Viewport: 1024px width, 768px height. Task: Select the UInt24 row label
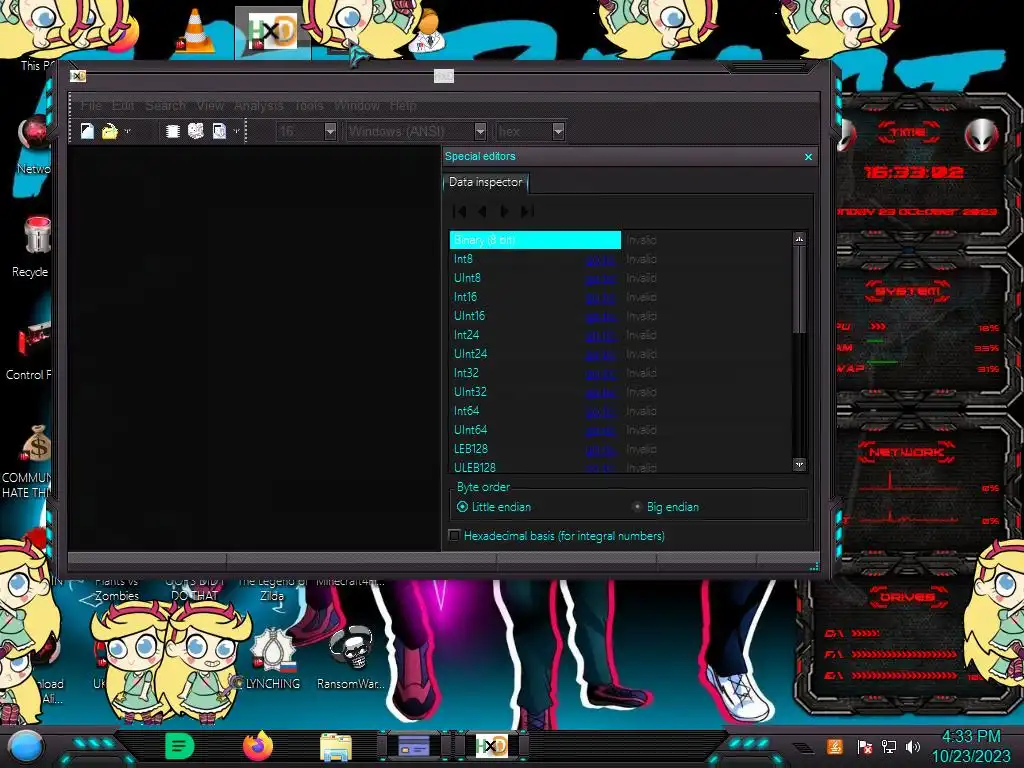pos(470,353)
